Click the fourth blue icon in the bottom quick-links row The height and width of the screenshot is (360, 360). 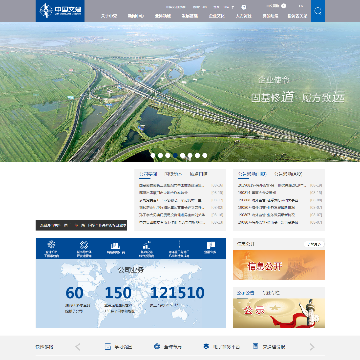coord(256,346)
